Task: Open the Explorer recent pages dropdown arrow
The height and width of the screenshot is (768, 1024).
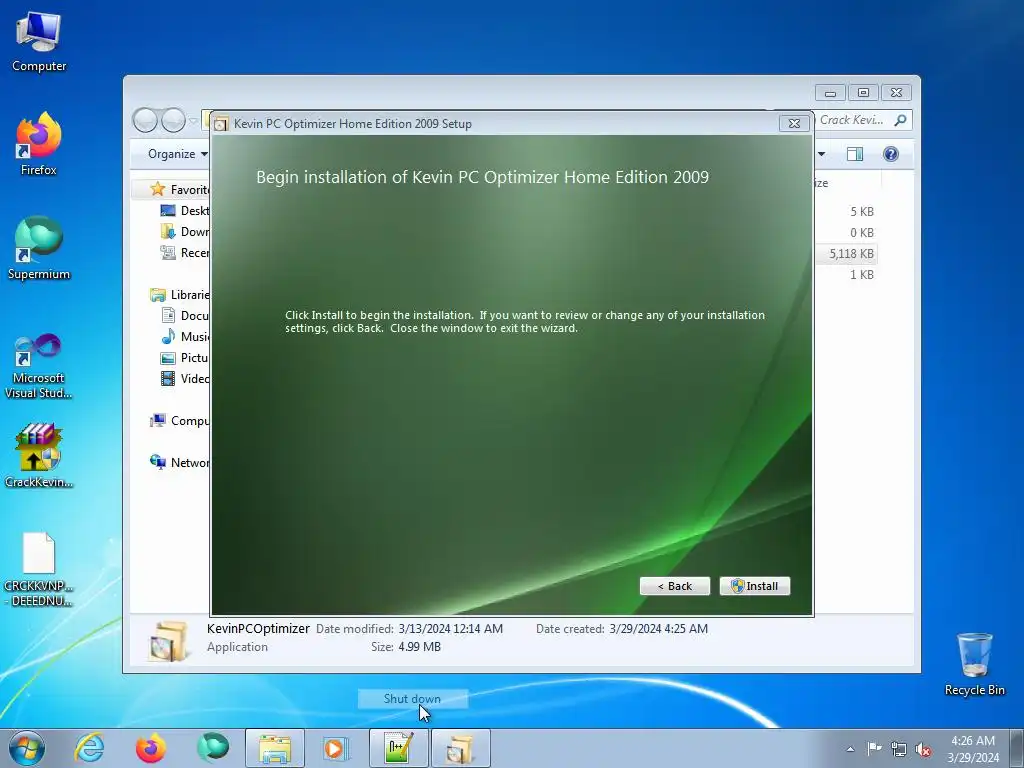Action: tap(193, 121)
